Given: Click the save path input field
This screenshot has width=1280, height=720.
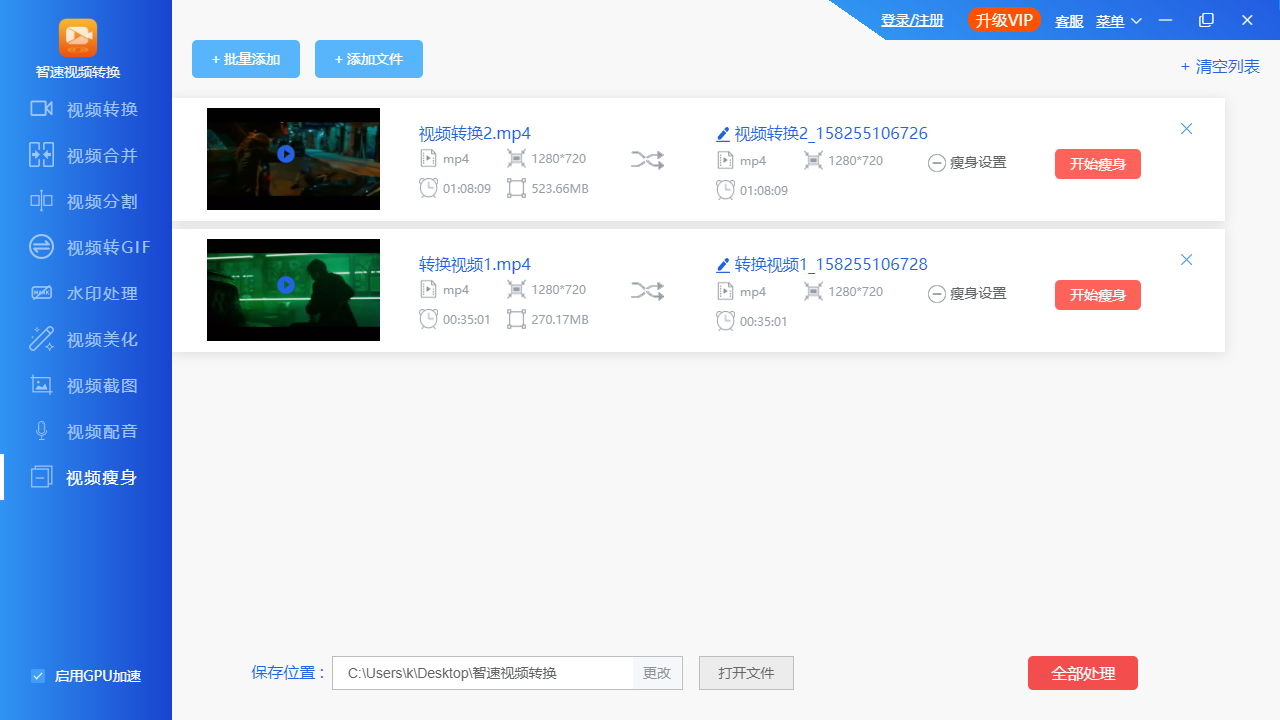Looking at the screenshot, I should (x=483, y=673).
